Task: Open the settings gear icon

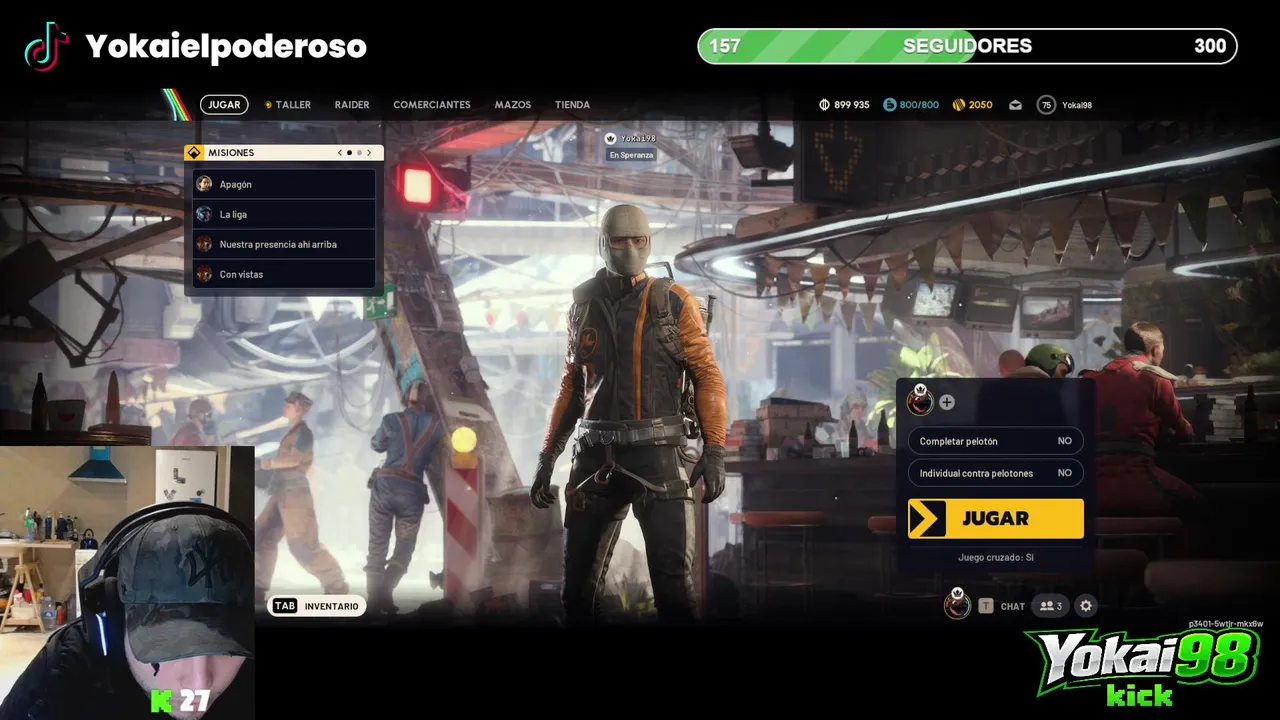Action: point(1086,606)
